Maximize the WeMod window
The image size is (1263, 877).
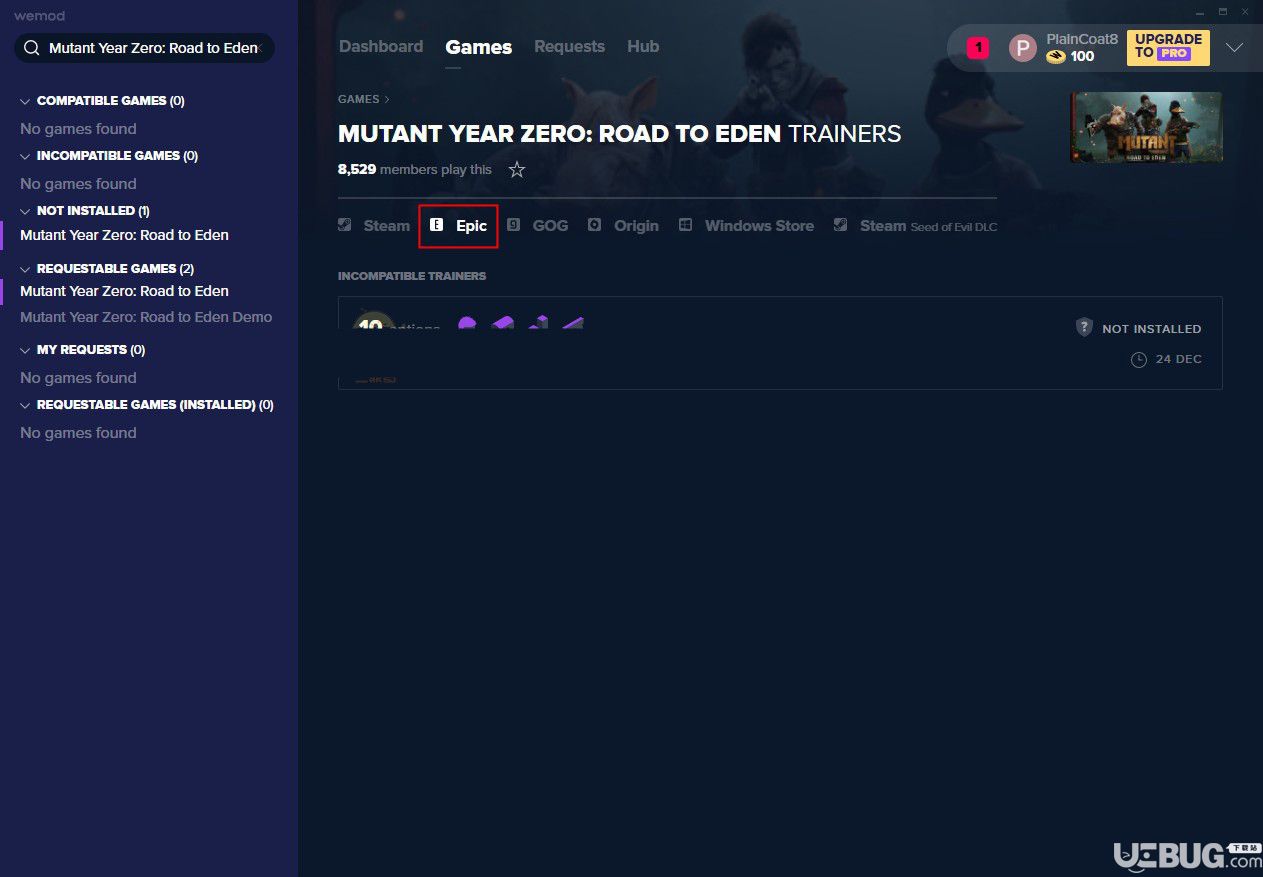[1223, 12]
